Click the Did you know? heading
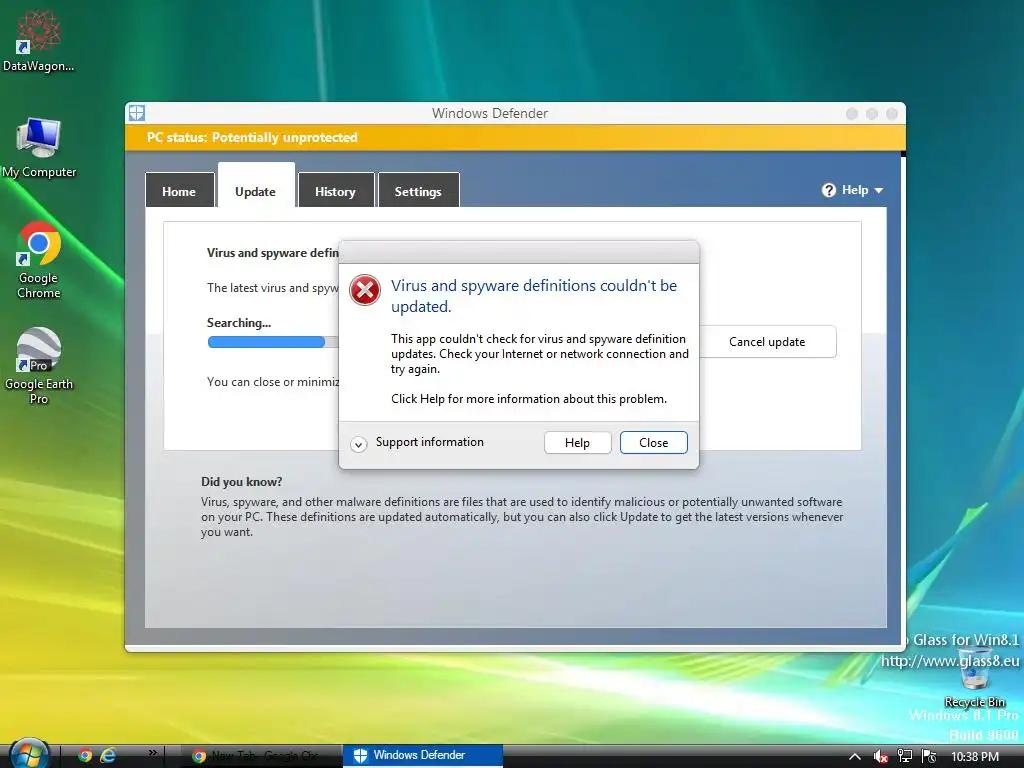Image resolution: width=1024 pixels, height=768 pixels. click(242, 482)
